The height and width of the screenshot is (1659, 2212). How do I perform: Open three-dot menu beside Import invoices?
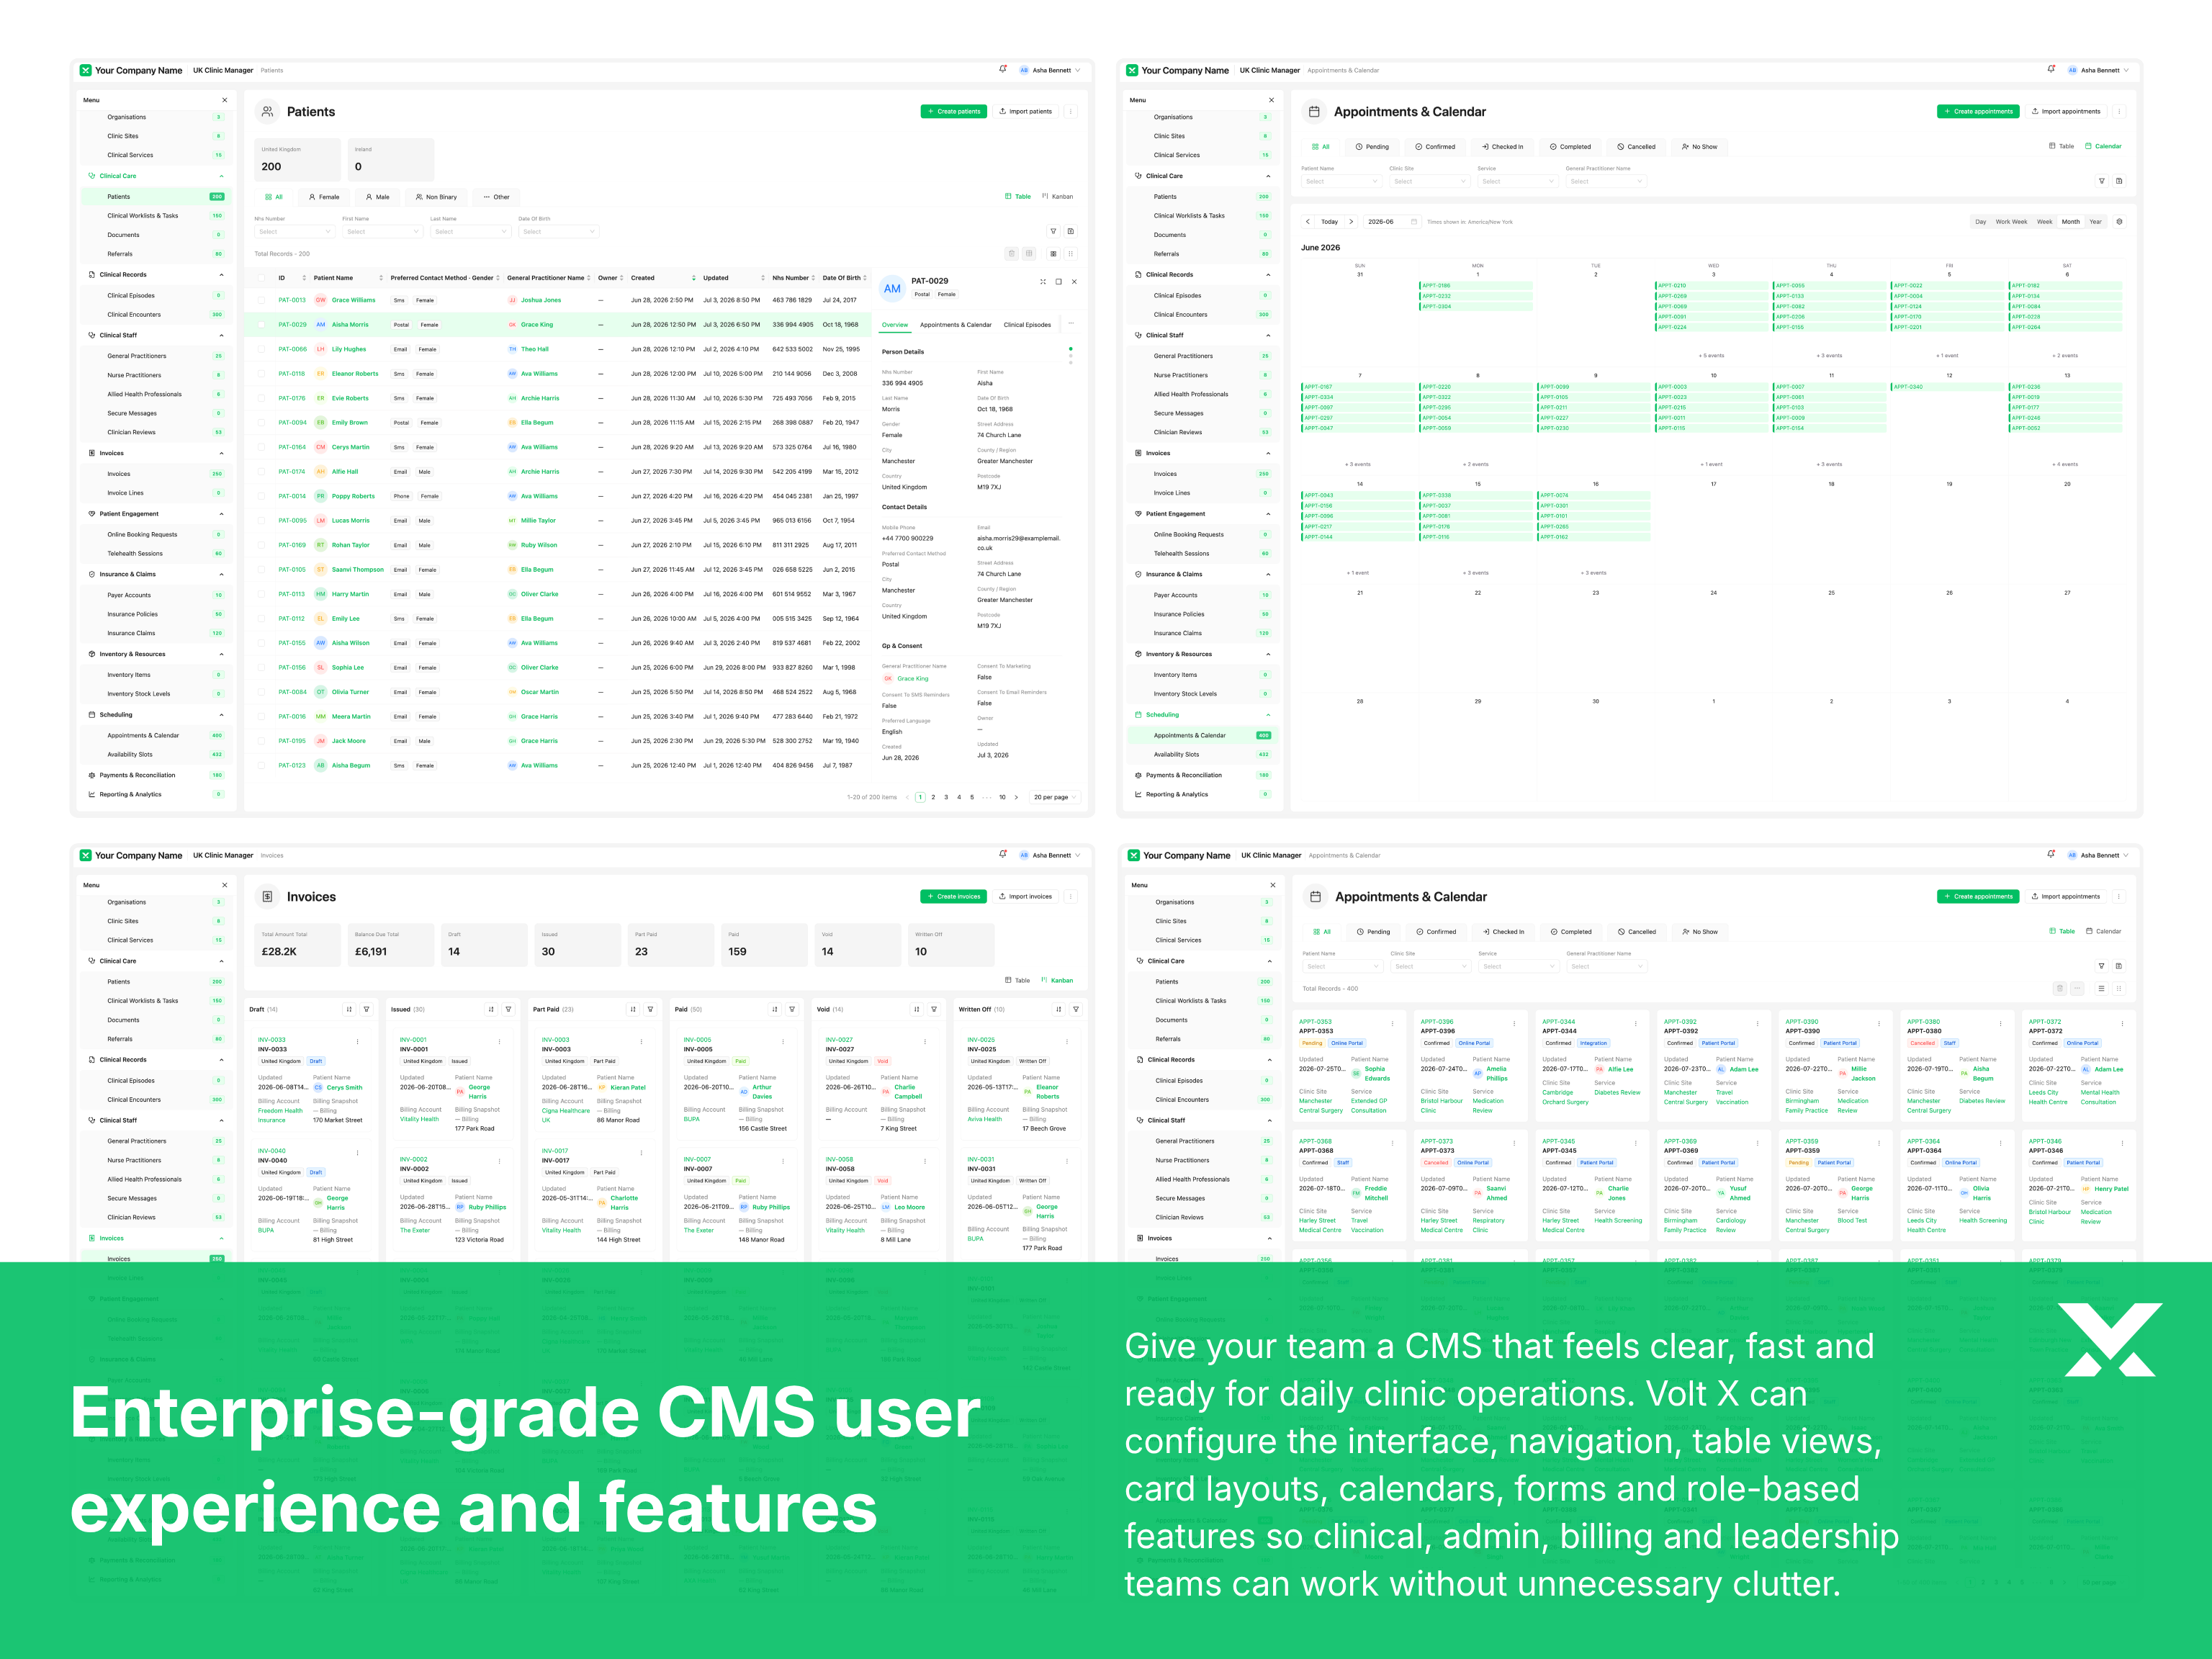(x=1070, y=897)
